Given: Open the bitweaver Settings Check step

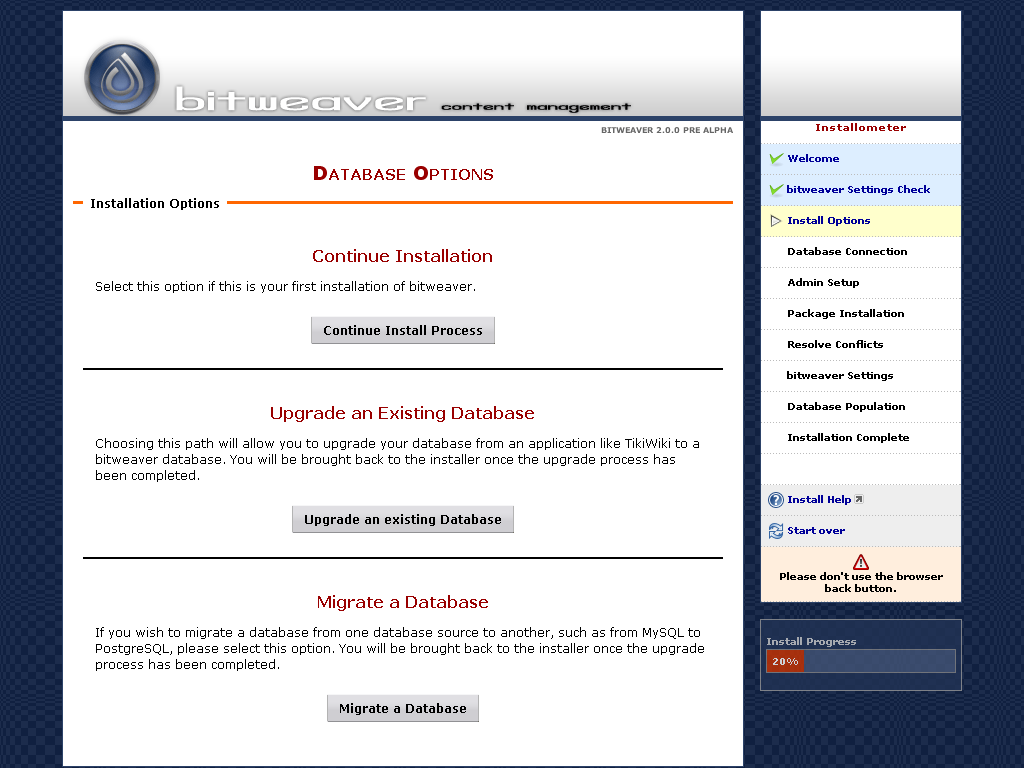Looking at the screenshot, I should pos(858,190).
